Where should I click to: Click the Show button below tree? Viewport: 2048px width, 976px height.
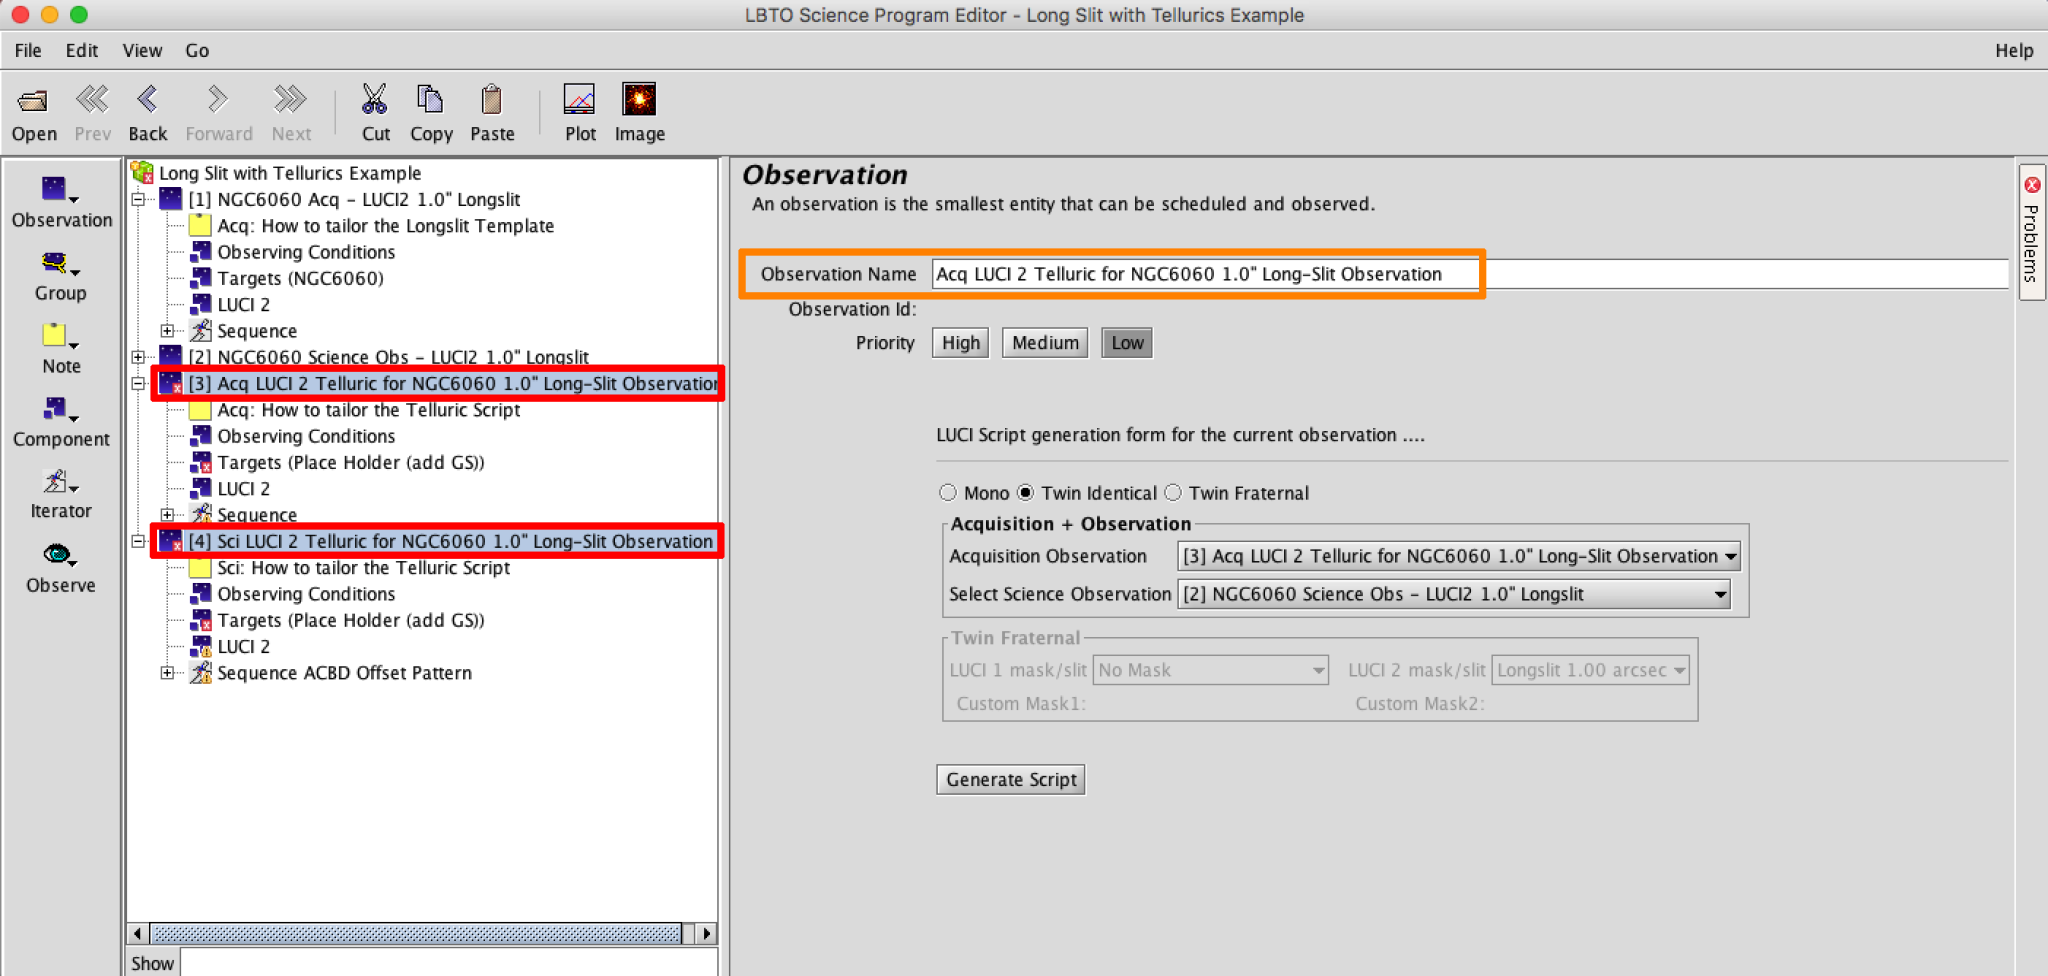[x=152, y=963]
